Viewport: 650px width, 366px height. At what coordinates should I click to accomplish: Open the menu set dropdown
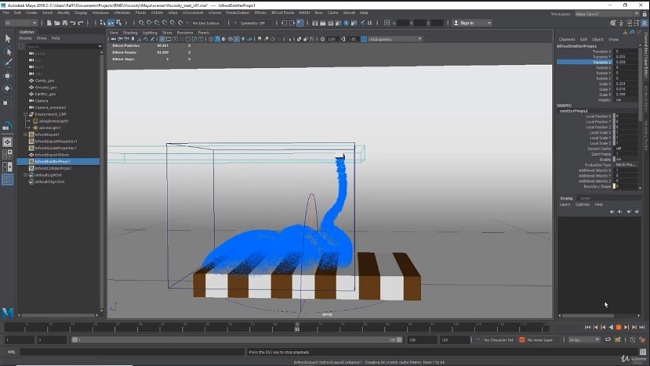point(20,23)
